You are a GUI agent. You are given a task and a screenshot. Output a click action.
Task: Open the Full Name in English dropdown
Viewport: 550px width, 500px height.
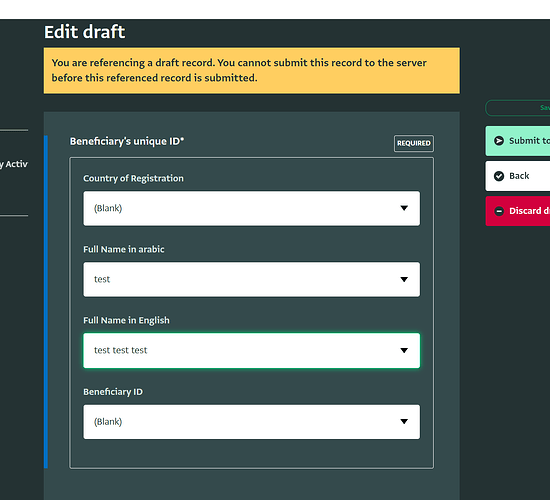[251, 351]
